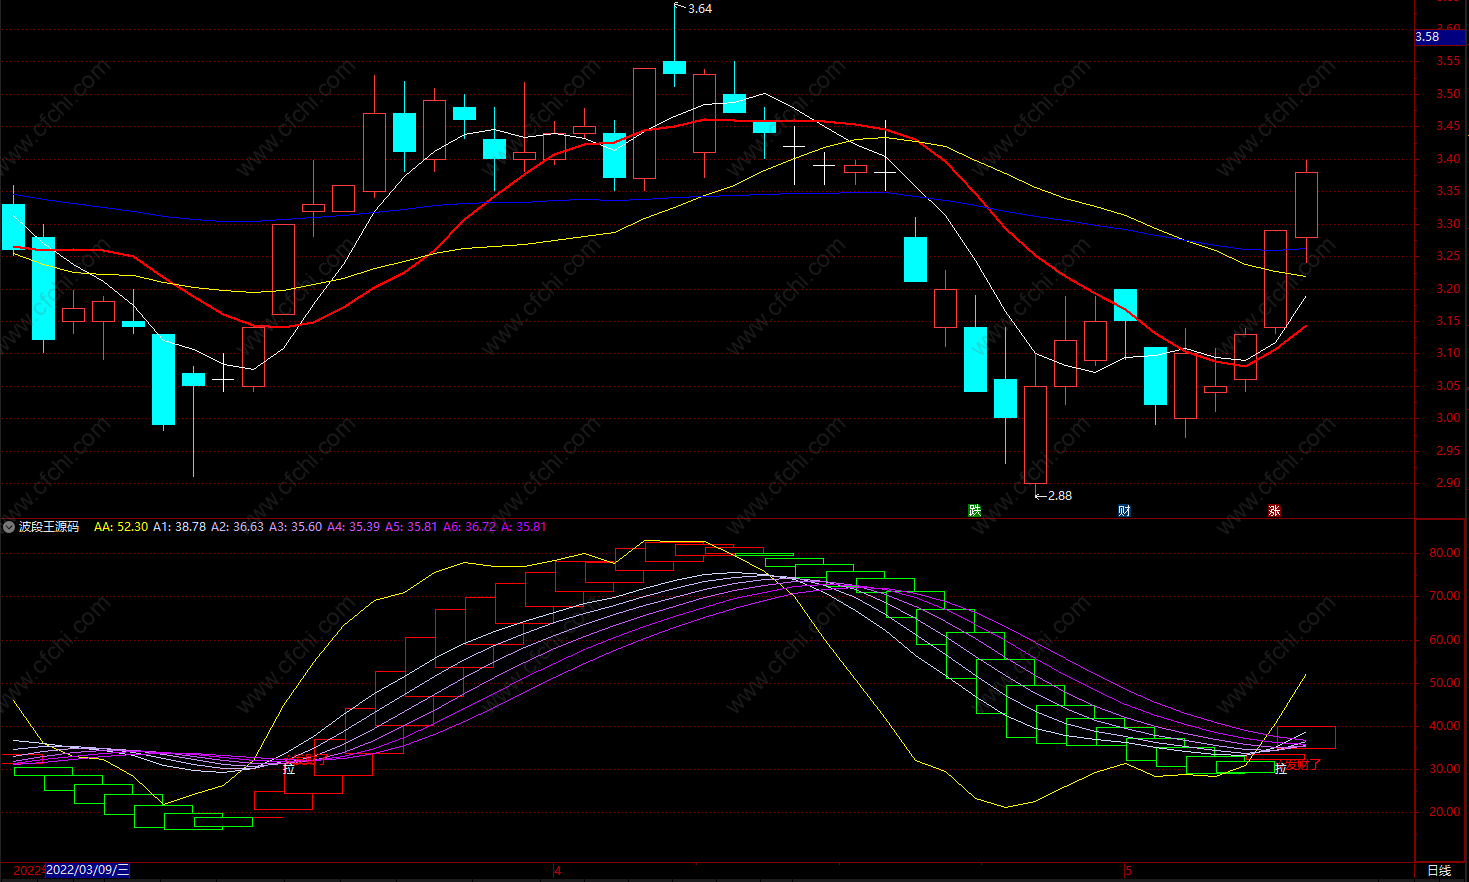
Task: Click the 3.25 price axis label
Action: click(x=1448, y=256)
